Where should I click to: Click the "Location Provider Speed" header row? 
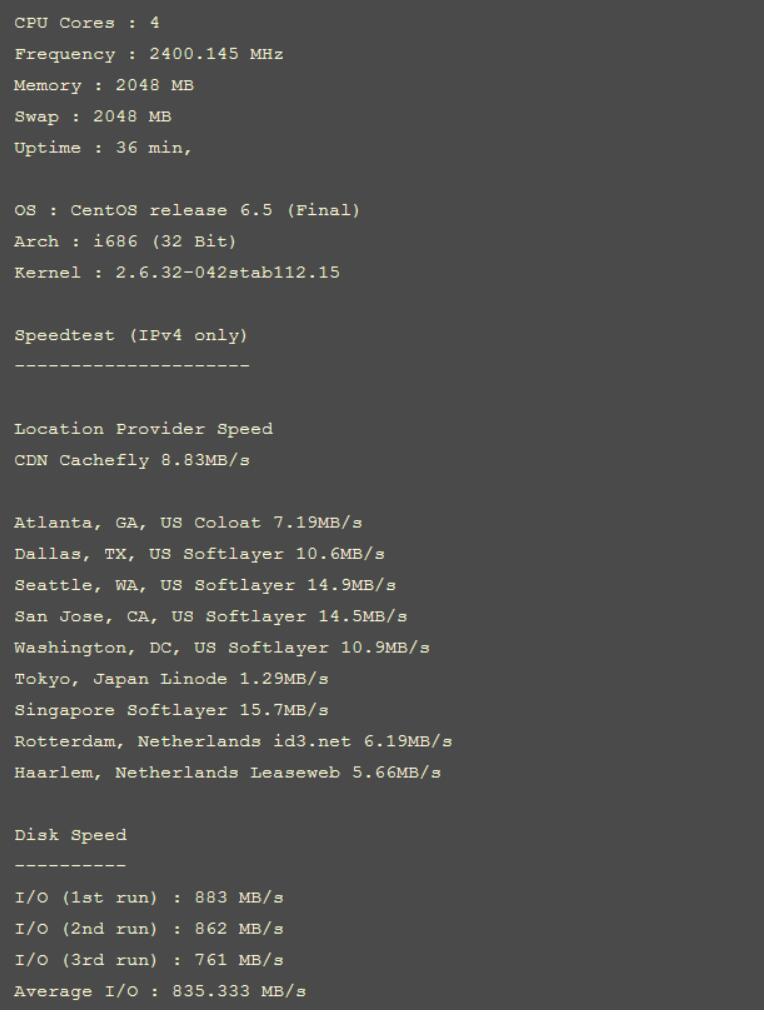[x=143, y=429]
